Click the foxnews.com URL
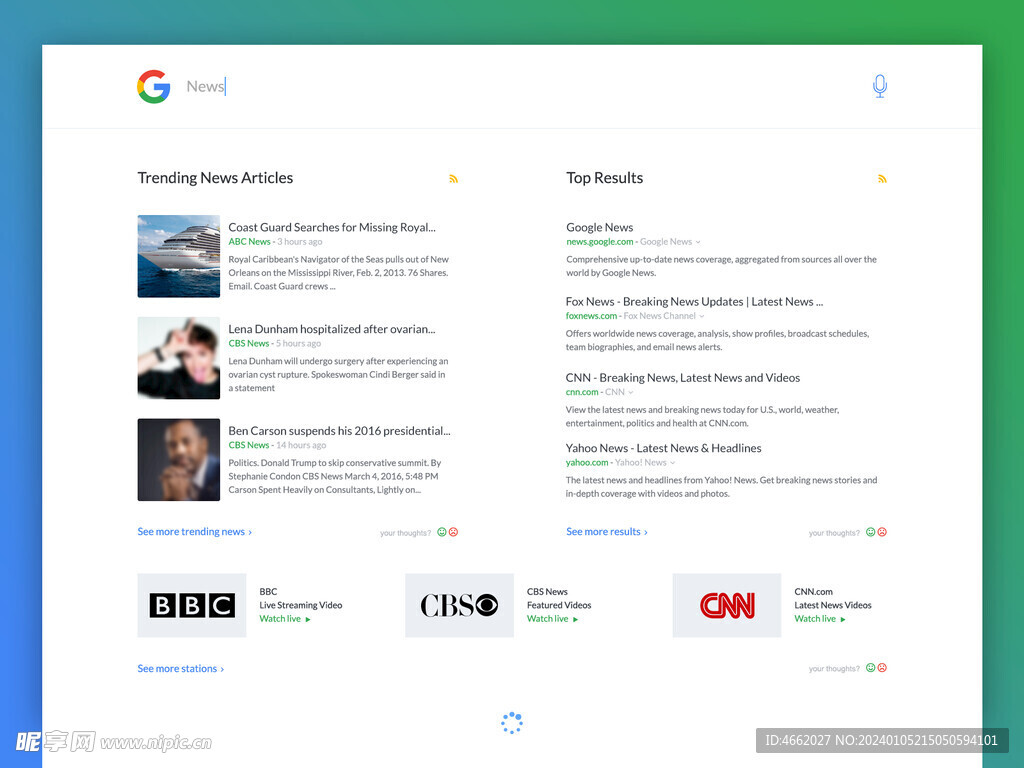1024x768 pixels. point(591,316)
